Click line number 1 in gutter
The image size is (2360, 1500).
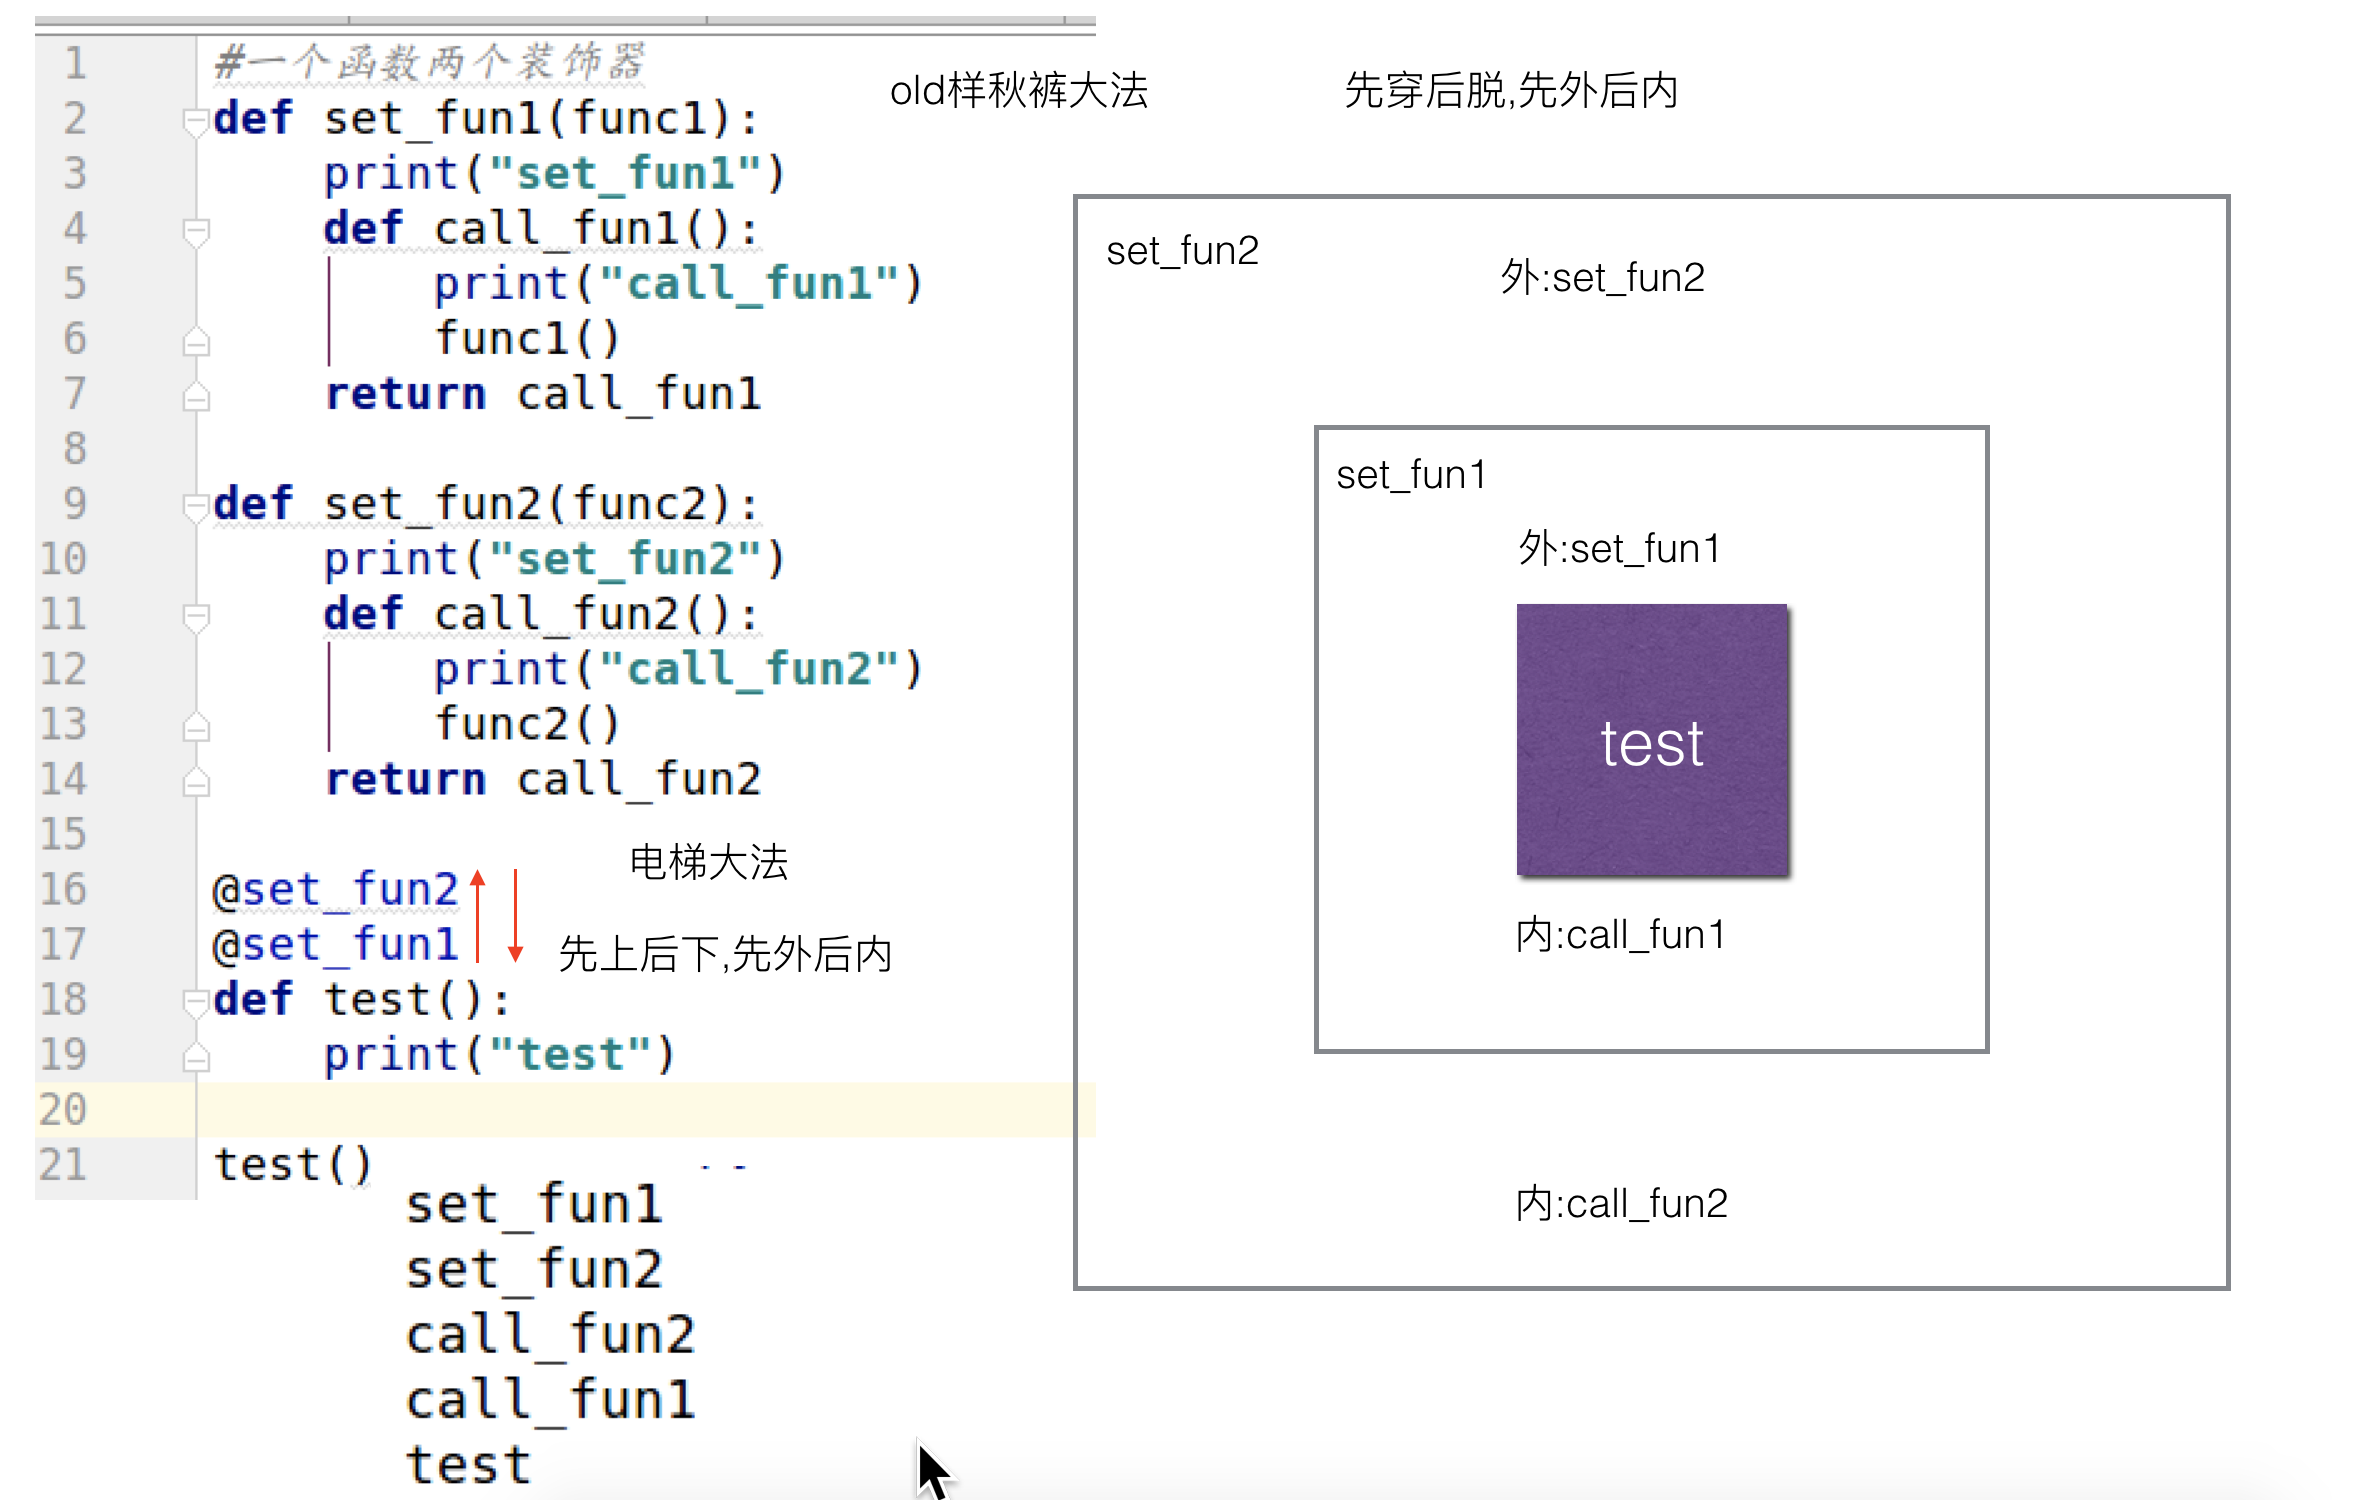point(75,63)
